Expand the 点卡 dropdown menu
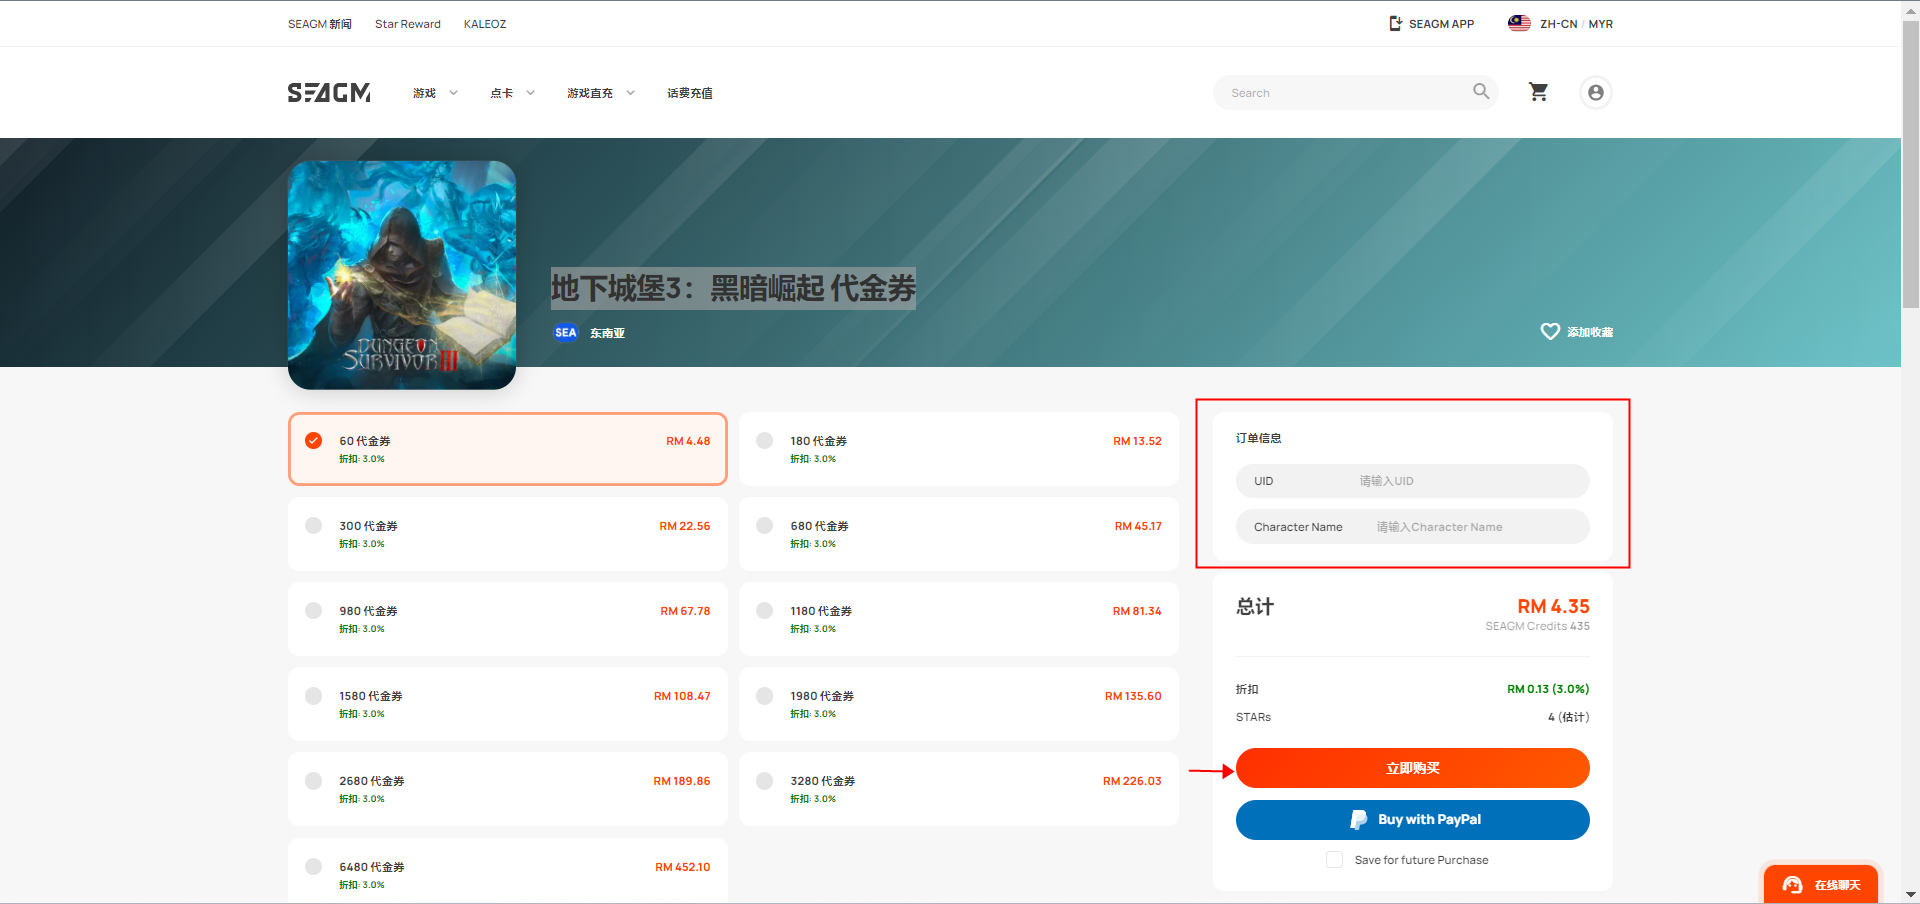Viewport: 1920px width, 904px height. click(x=513, y=93)
